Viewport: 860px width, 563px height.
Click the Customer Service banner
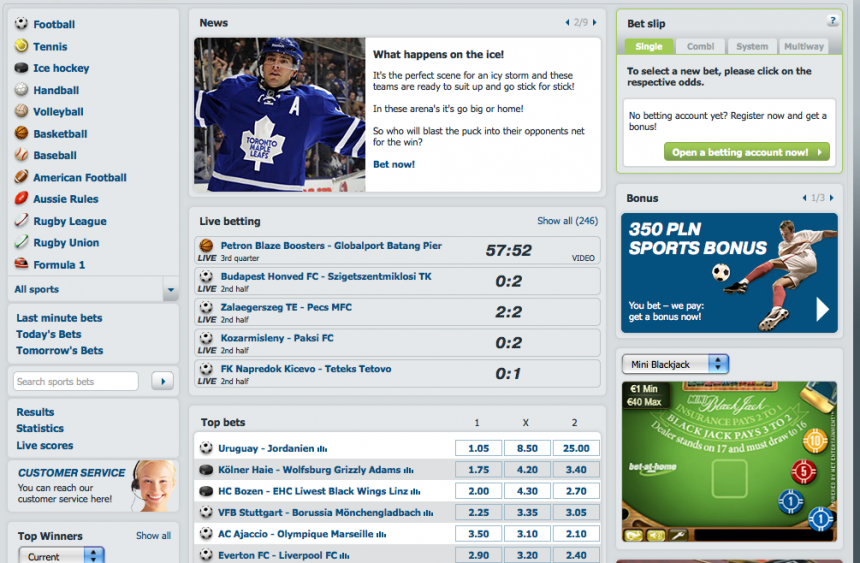pyautogui.click(x=93, y=486)
